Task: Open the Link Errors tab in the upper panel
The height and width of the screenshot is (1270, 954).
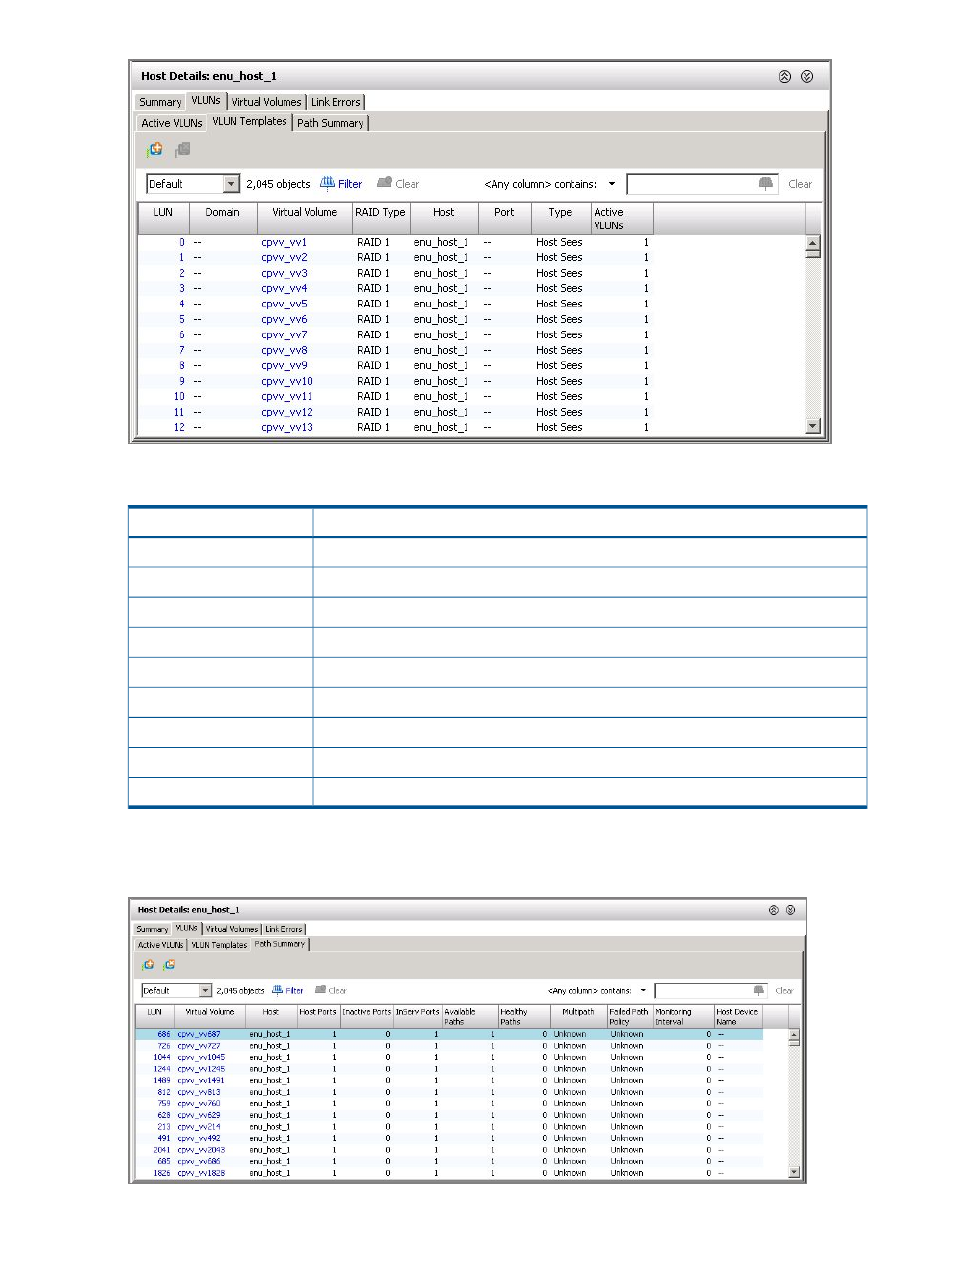Action: pyautogui.click(x=335, y=102)
